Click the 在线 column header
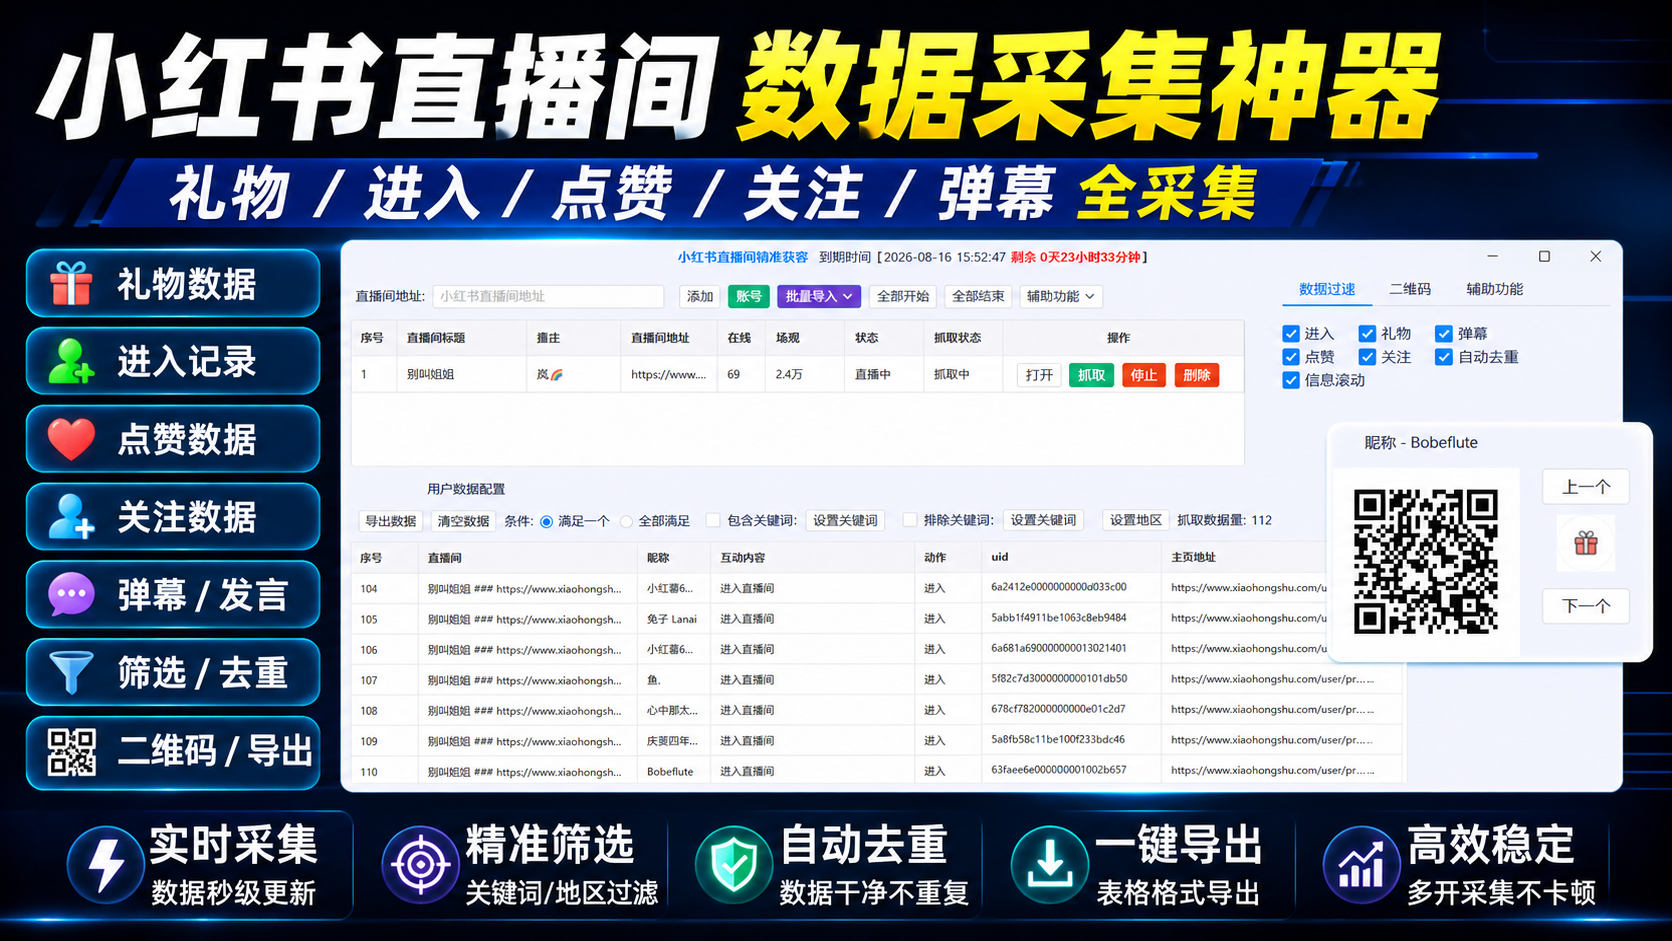 pyautogui.click(x=739, y=338)
